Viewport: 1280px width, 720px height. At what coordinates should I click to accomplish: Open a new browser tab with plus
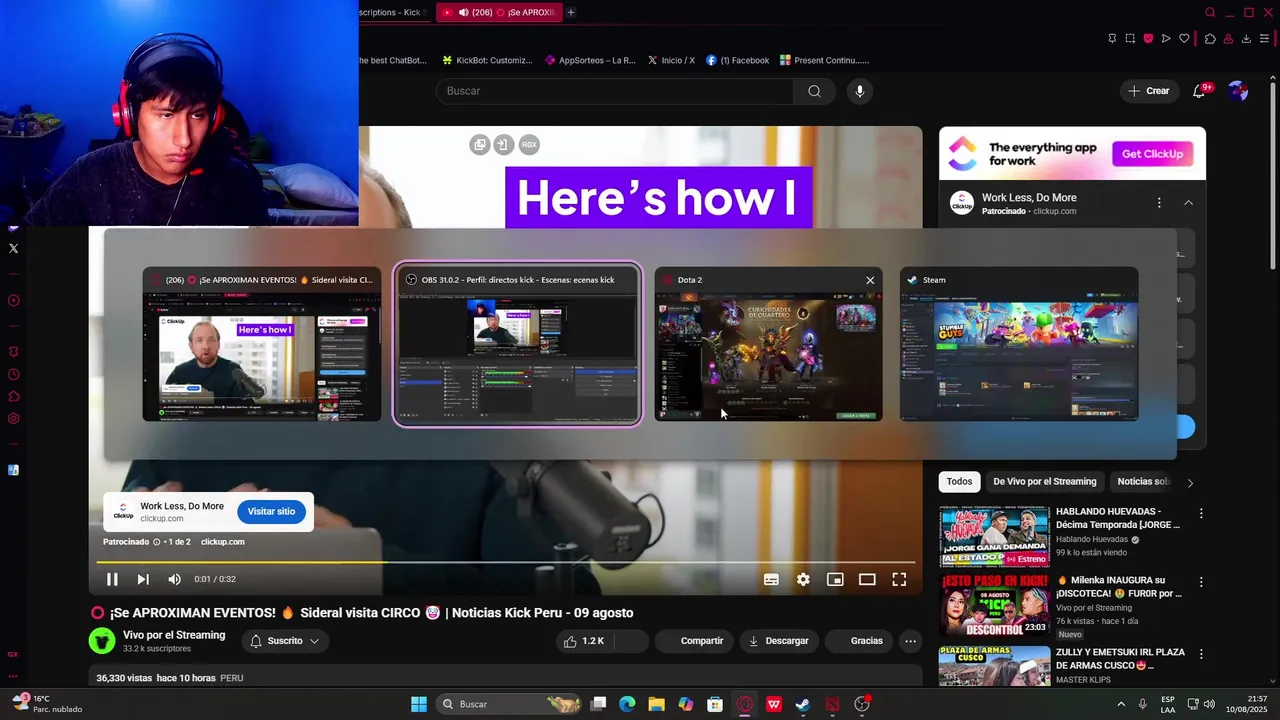coord(570,12)
